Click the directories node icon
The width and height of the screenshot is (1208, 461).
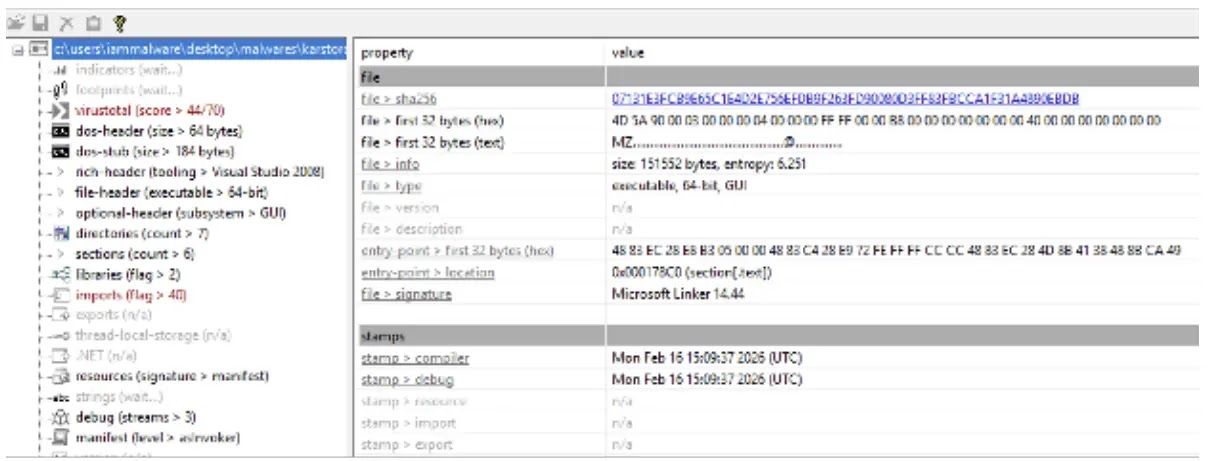pyautogui.click(x=59, y=233)
